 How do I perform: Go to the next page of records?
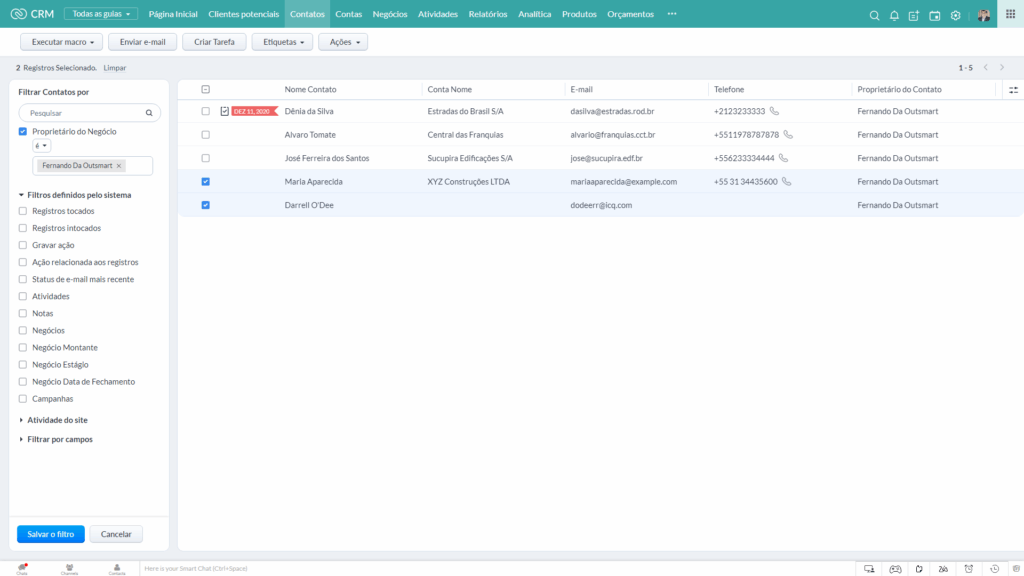pyautogui.click(x=1002, y=67)
